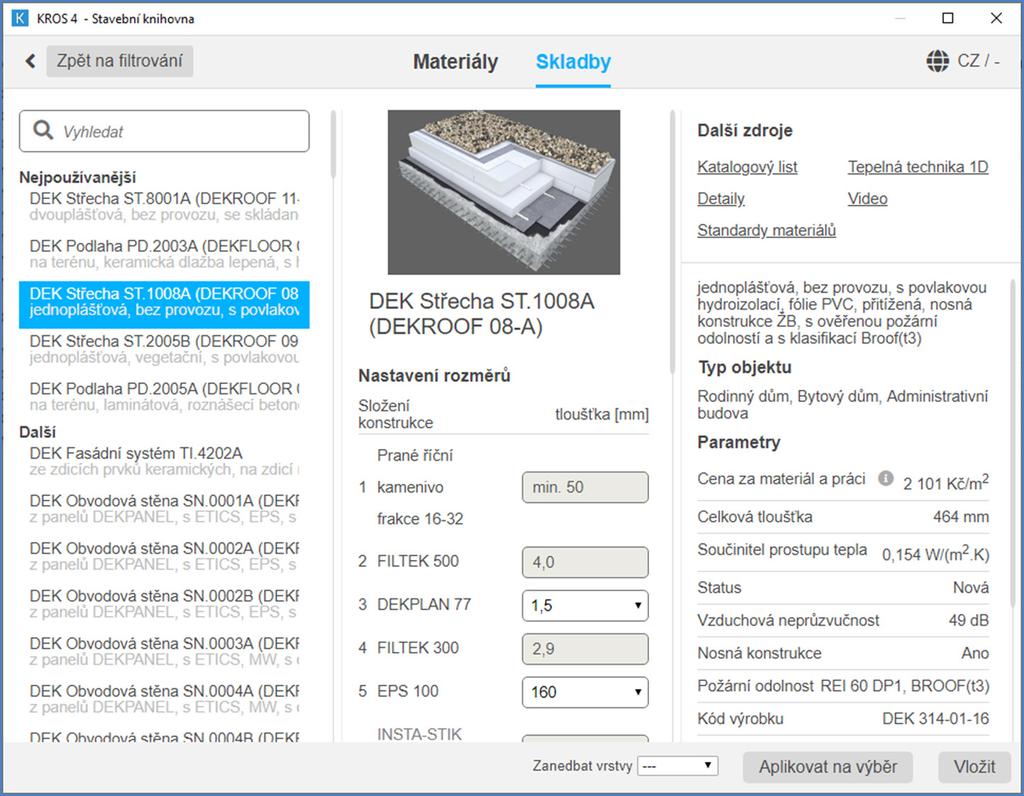
Task: Switch to the Skladby tab
Action: [573, 62]
